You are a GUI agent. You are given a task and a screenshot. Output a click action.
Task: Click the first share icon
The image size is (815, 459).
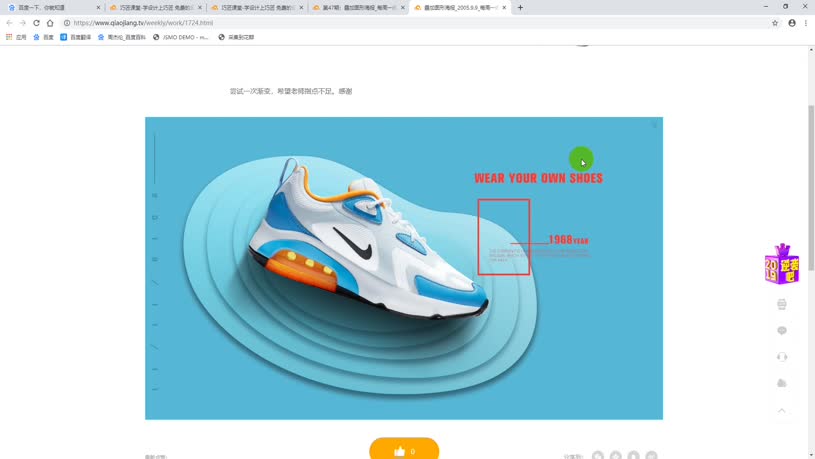598,455
